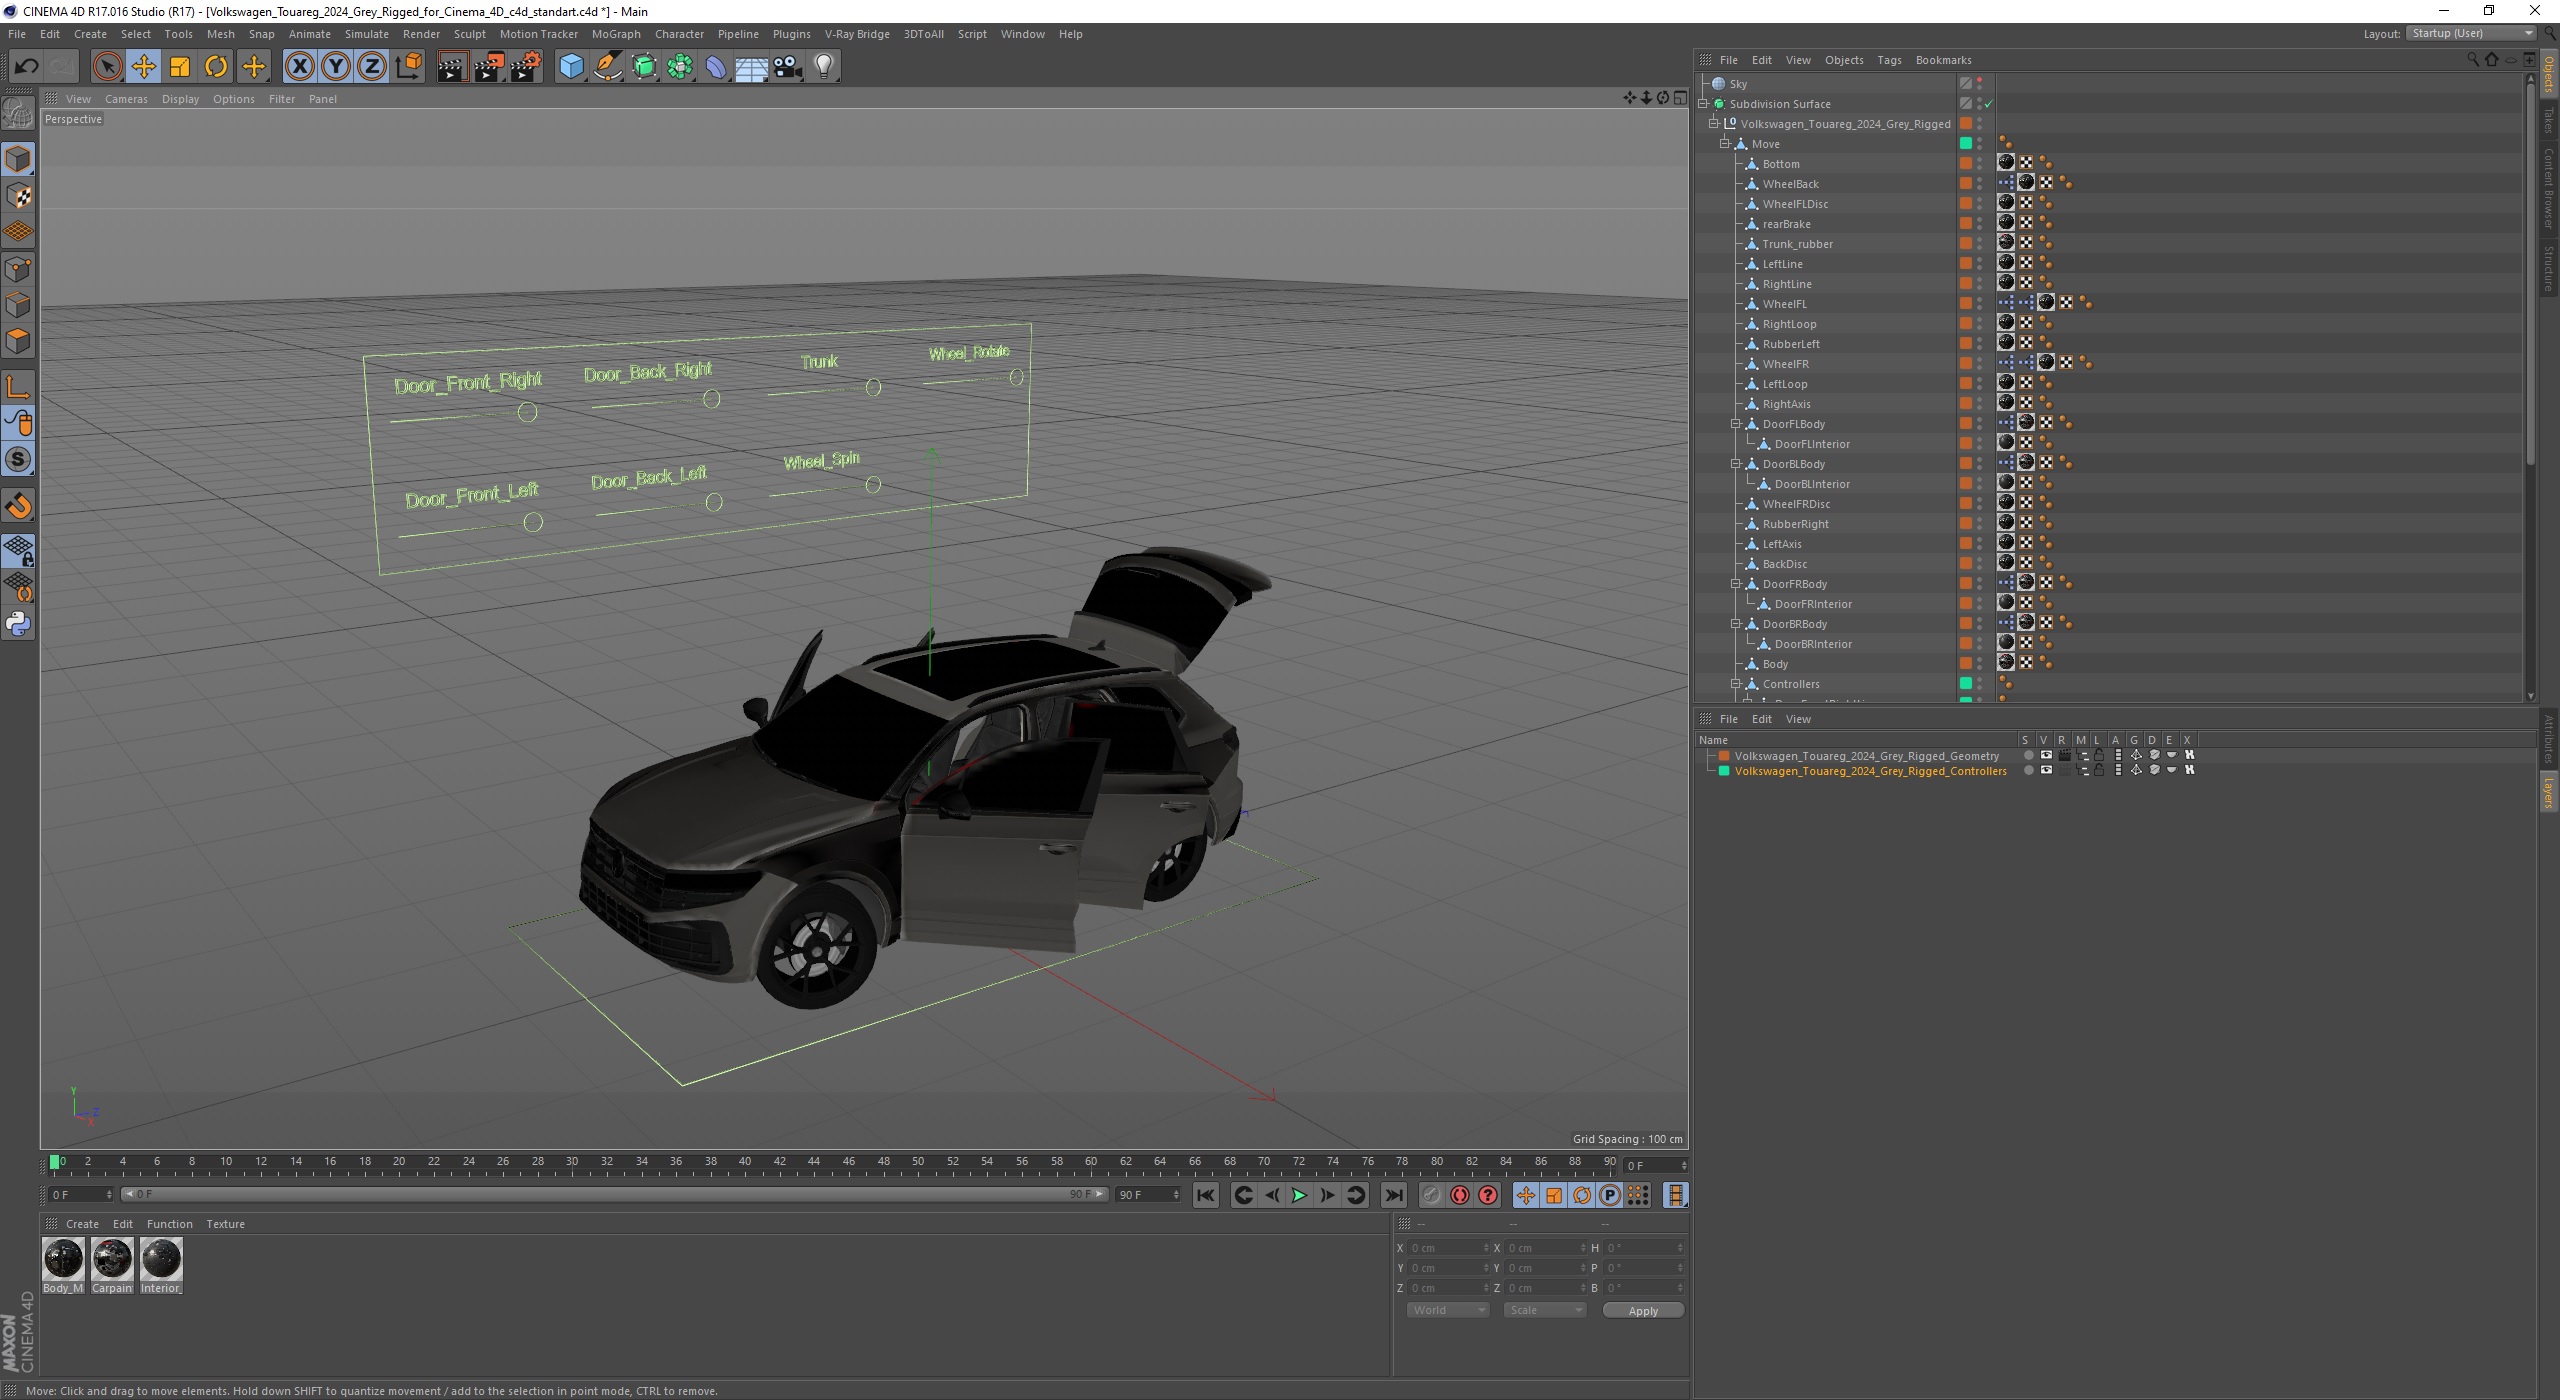This screenshot has height=1400, width=2560.
Task: Enable Polygons mode in left toolbar
Action: 18,341
